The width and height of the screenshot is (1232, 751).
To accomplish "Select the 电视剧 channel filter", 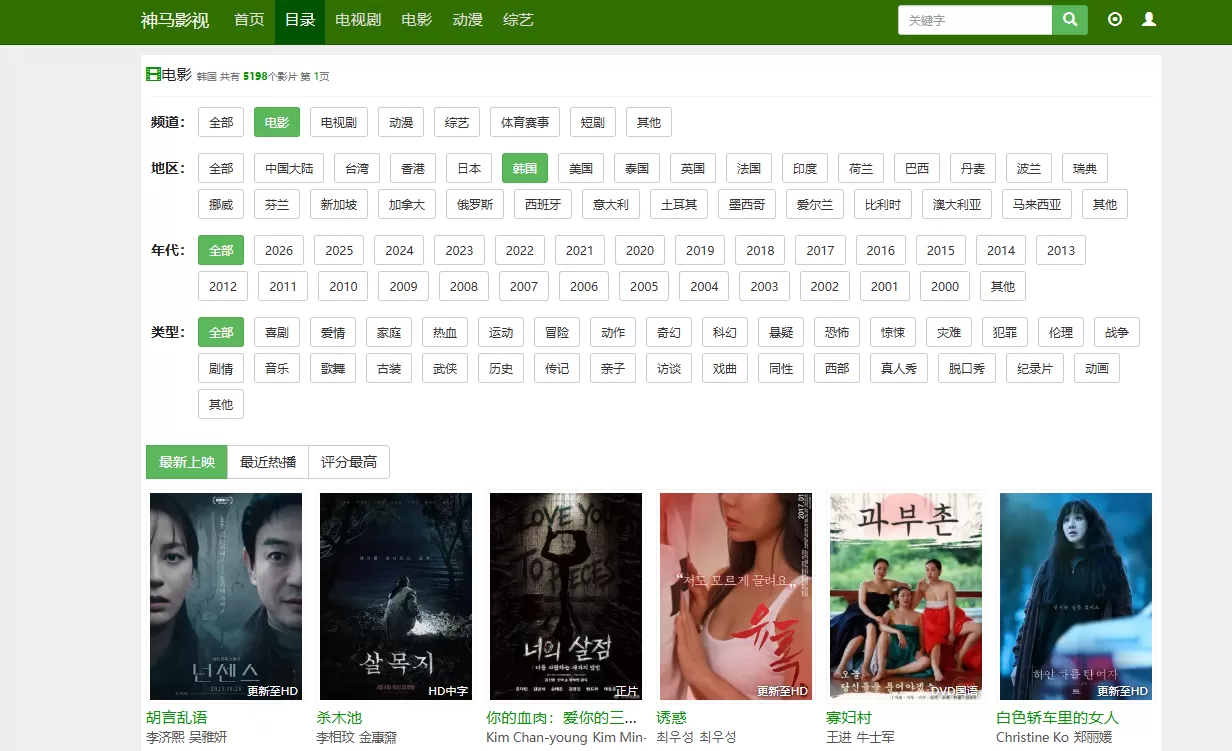I will (338, 122).
